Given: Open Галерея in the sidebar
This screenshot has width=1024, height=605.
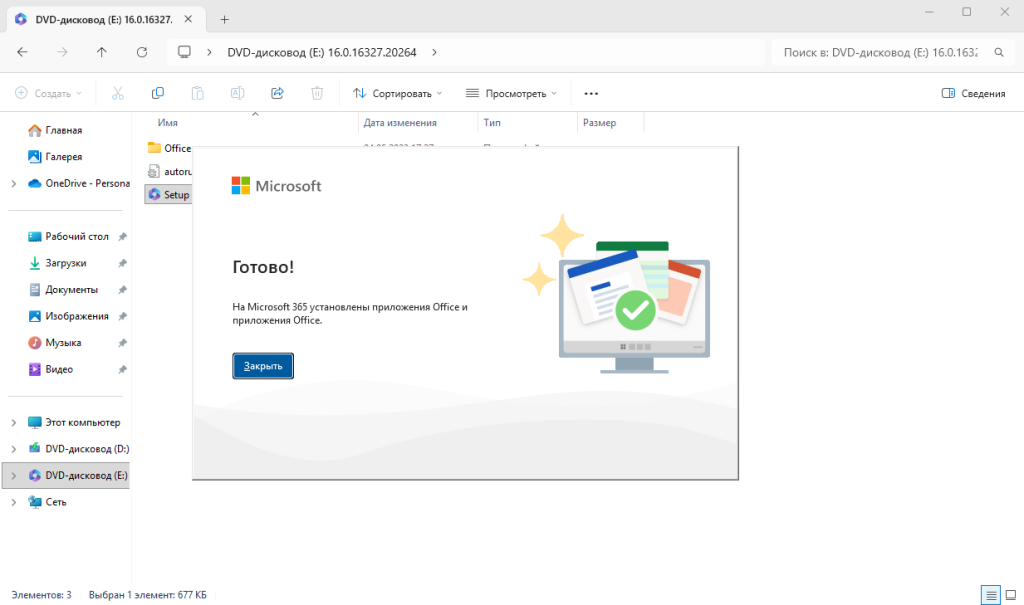Looking at the screenshot, I should [x=63, y=157].
